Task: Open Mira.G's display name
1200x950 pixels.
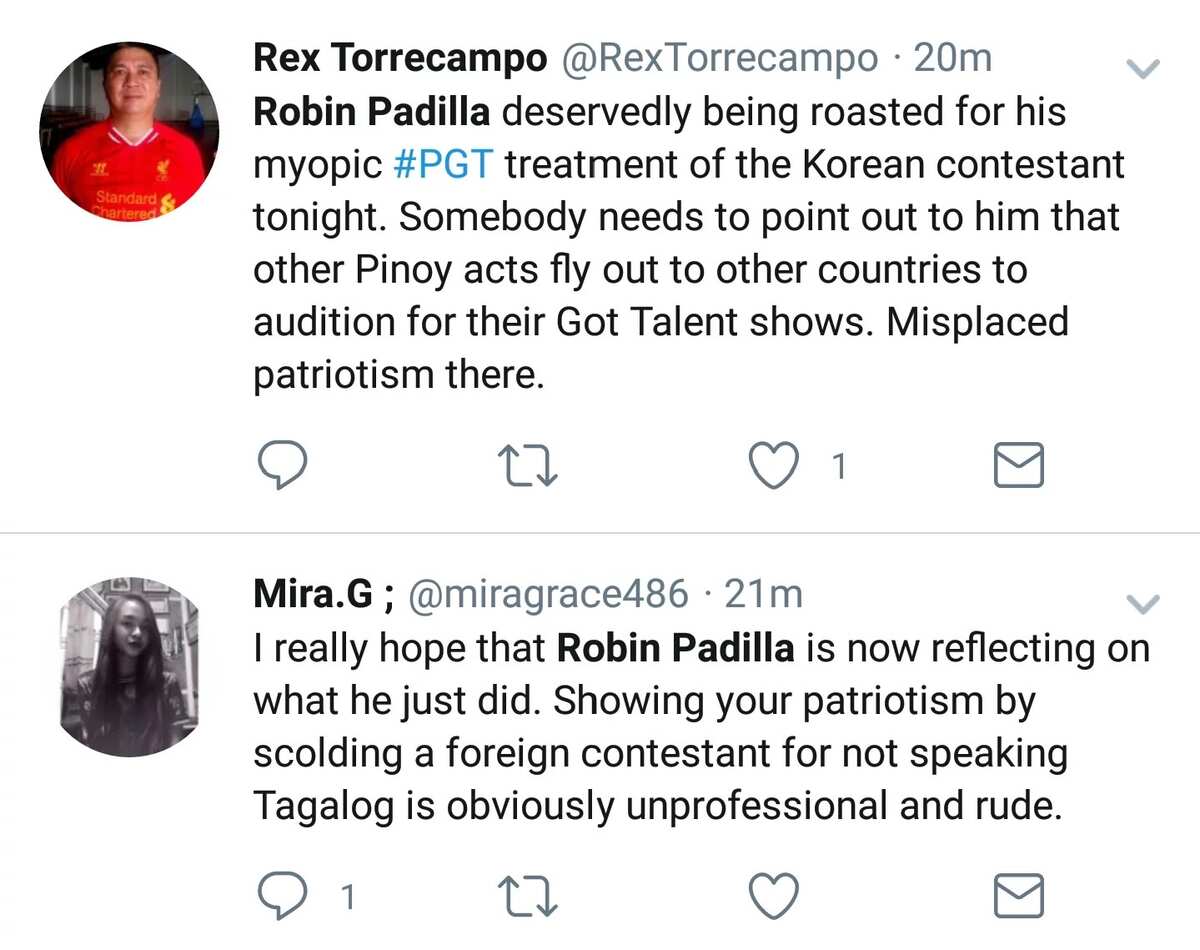Action: pyautogui.click(x=325, y=595)
